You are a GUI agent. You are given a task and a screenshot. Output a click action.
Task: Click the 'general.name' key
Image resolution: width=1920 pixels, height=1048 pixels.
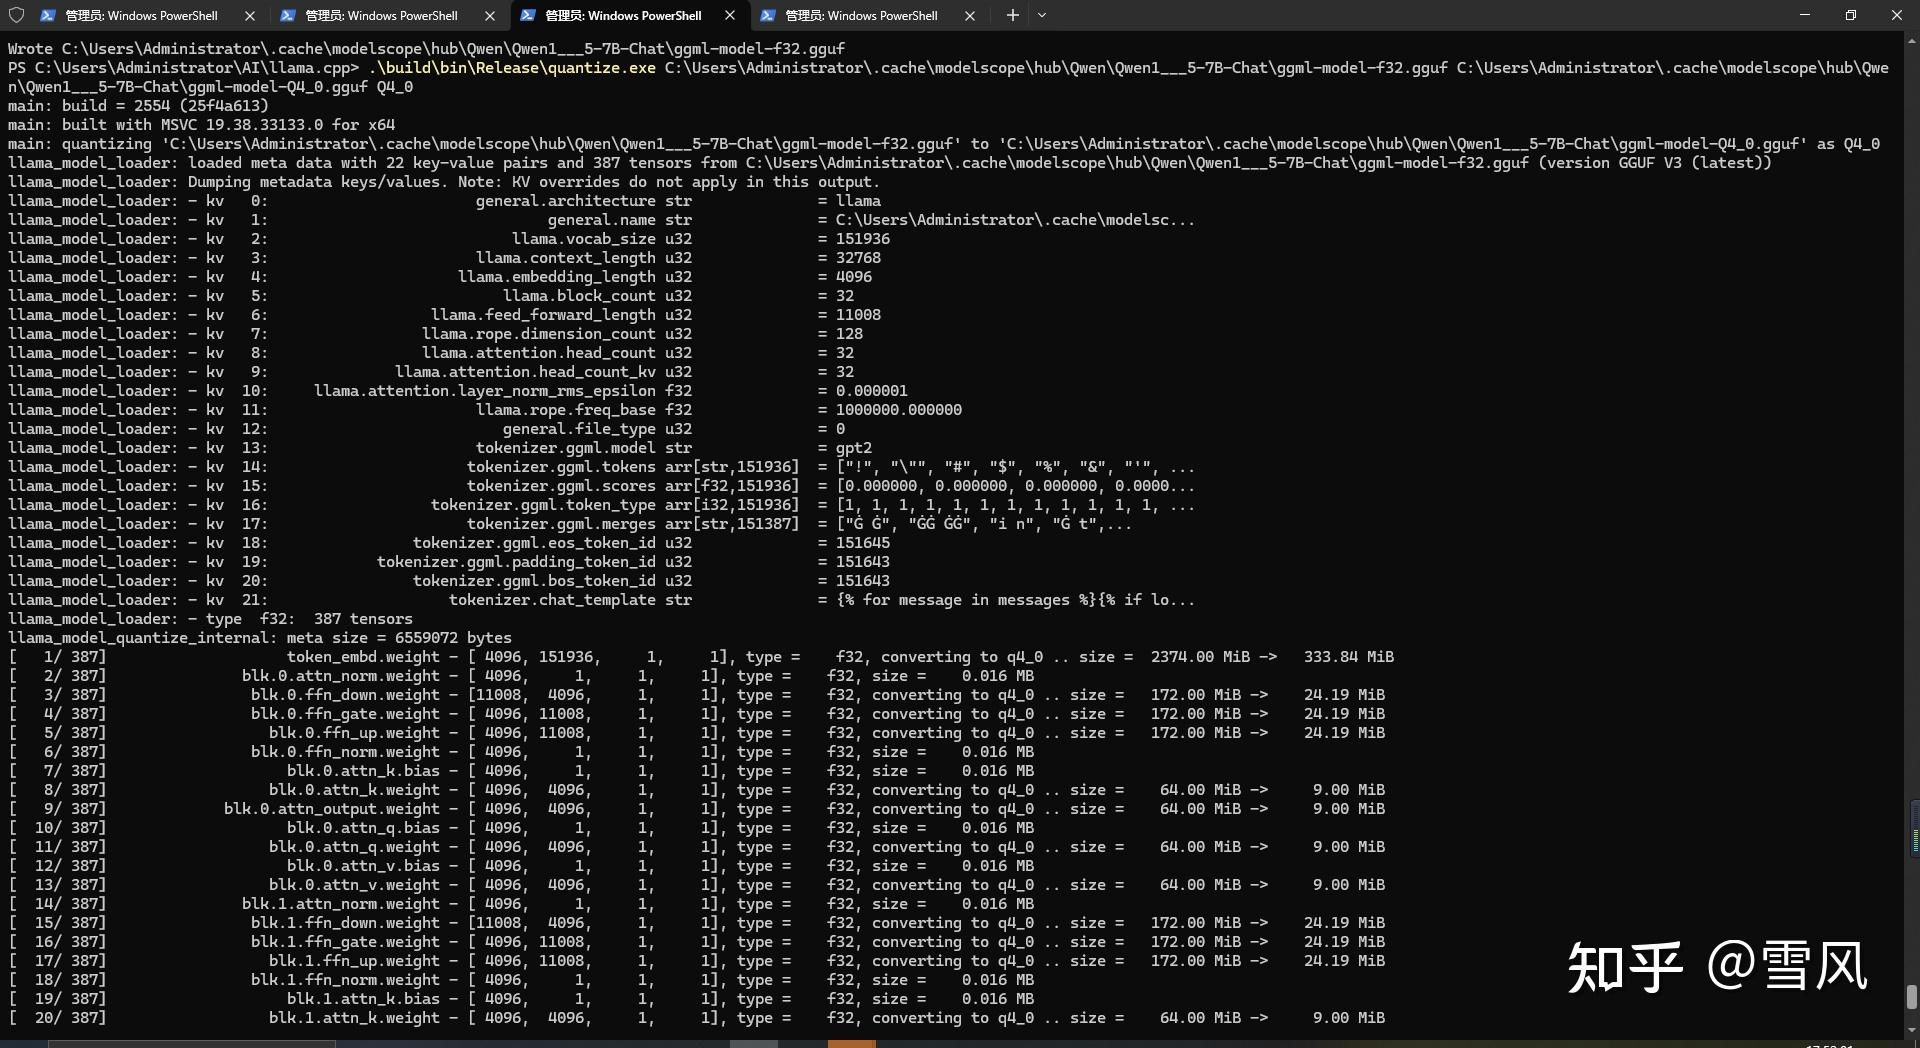click(x=602, y=220)
